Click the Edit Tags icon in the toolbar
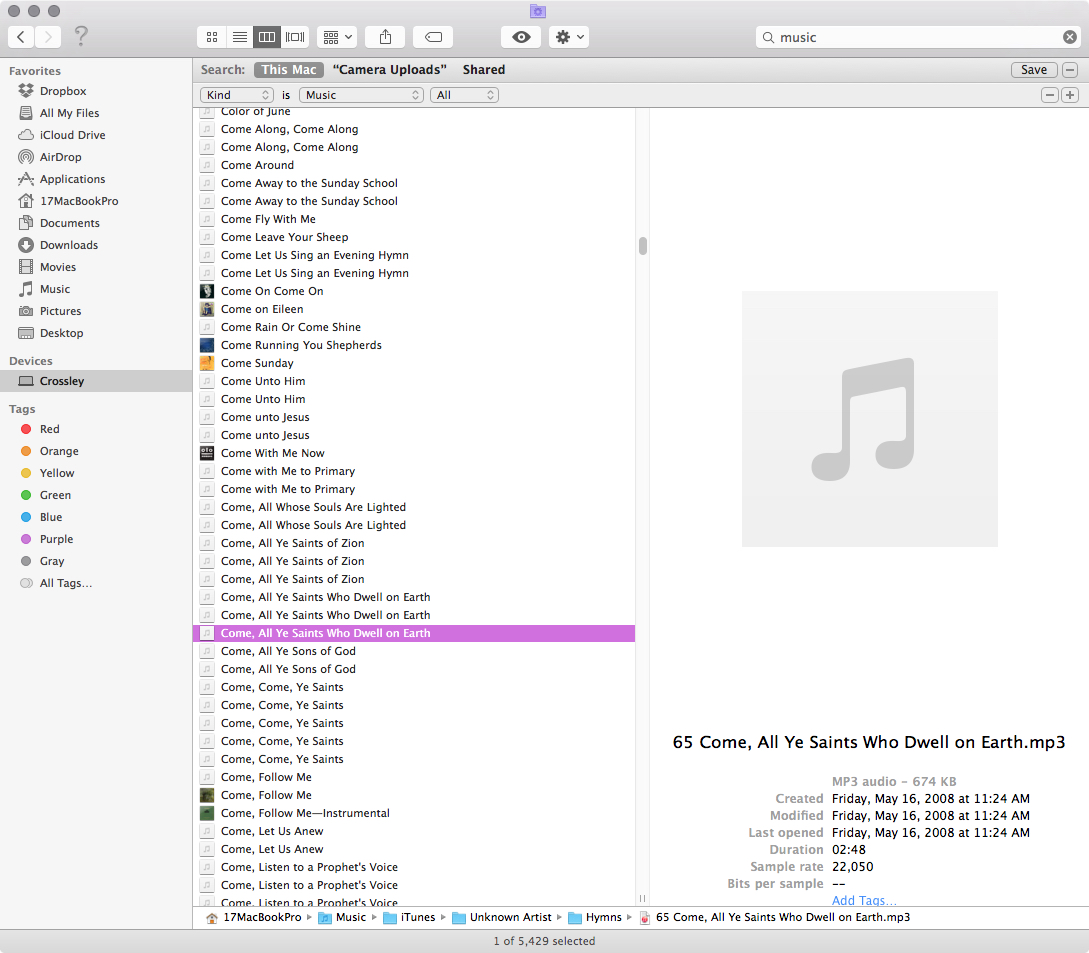This screenshot has width=1089, height=953. pos(433,37)
